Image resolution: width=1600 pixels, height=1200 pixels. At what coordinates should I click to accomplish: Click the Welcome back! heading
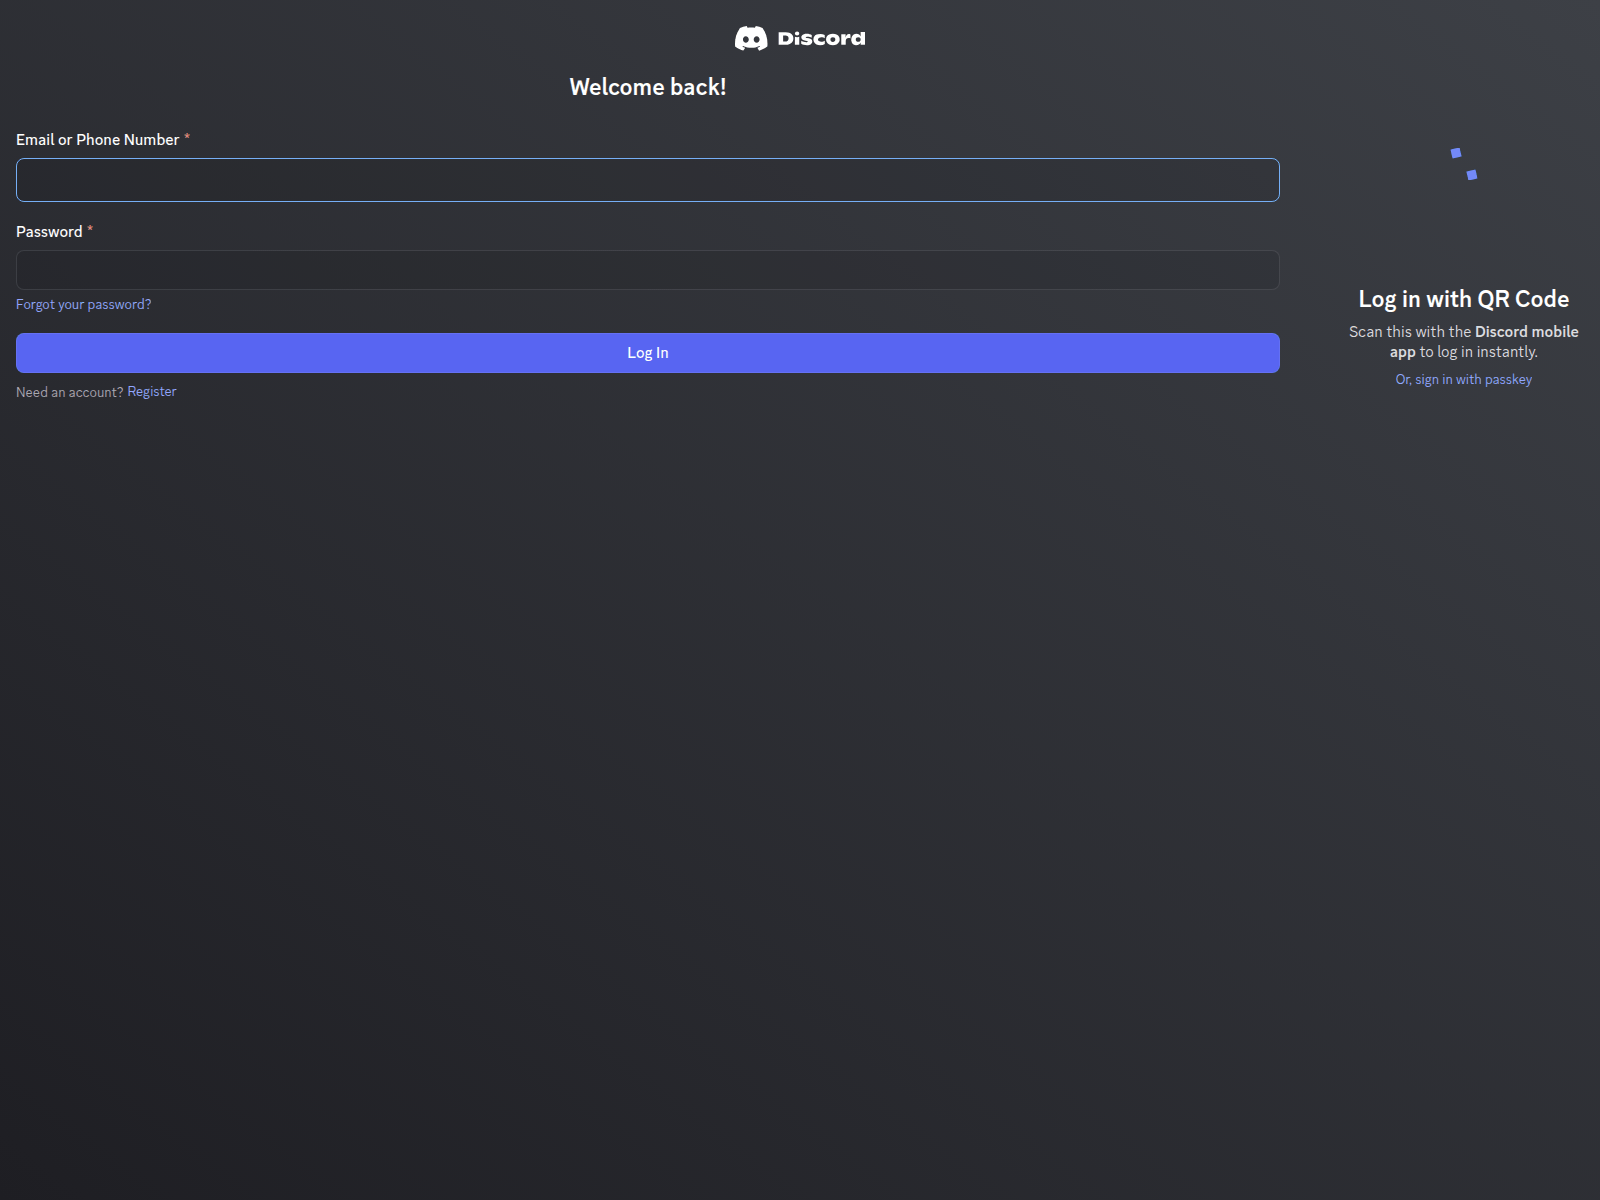point(648,87)
